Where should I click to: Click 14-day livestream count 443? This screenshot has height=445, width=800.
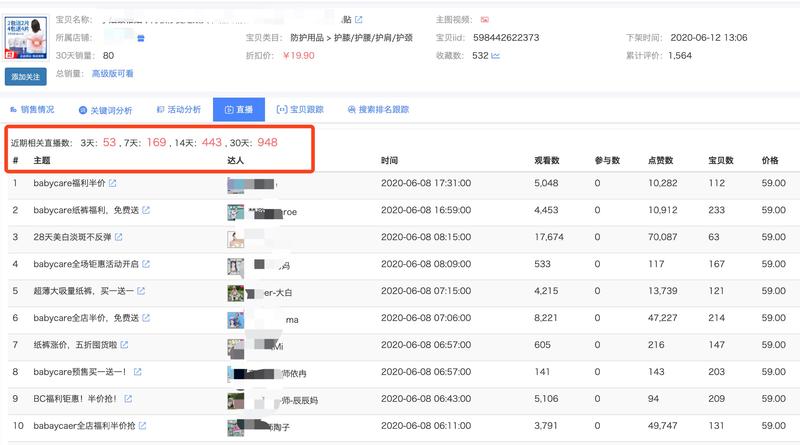click(x=212, y=142)
